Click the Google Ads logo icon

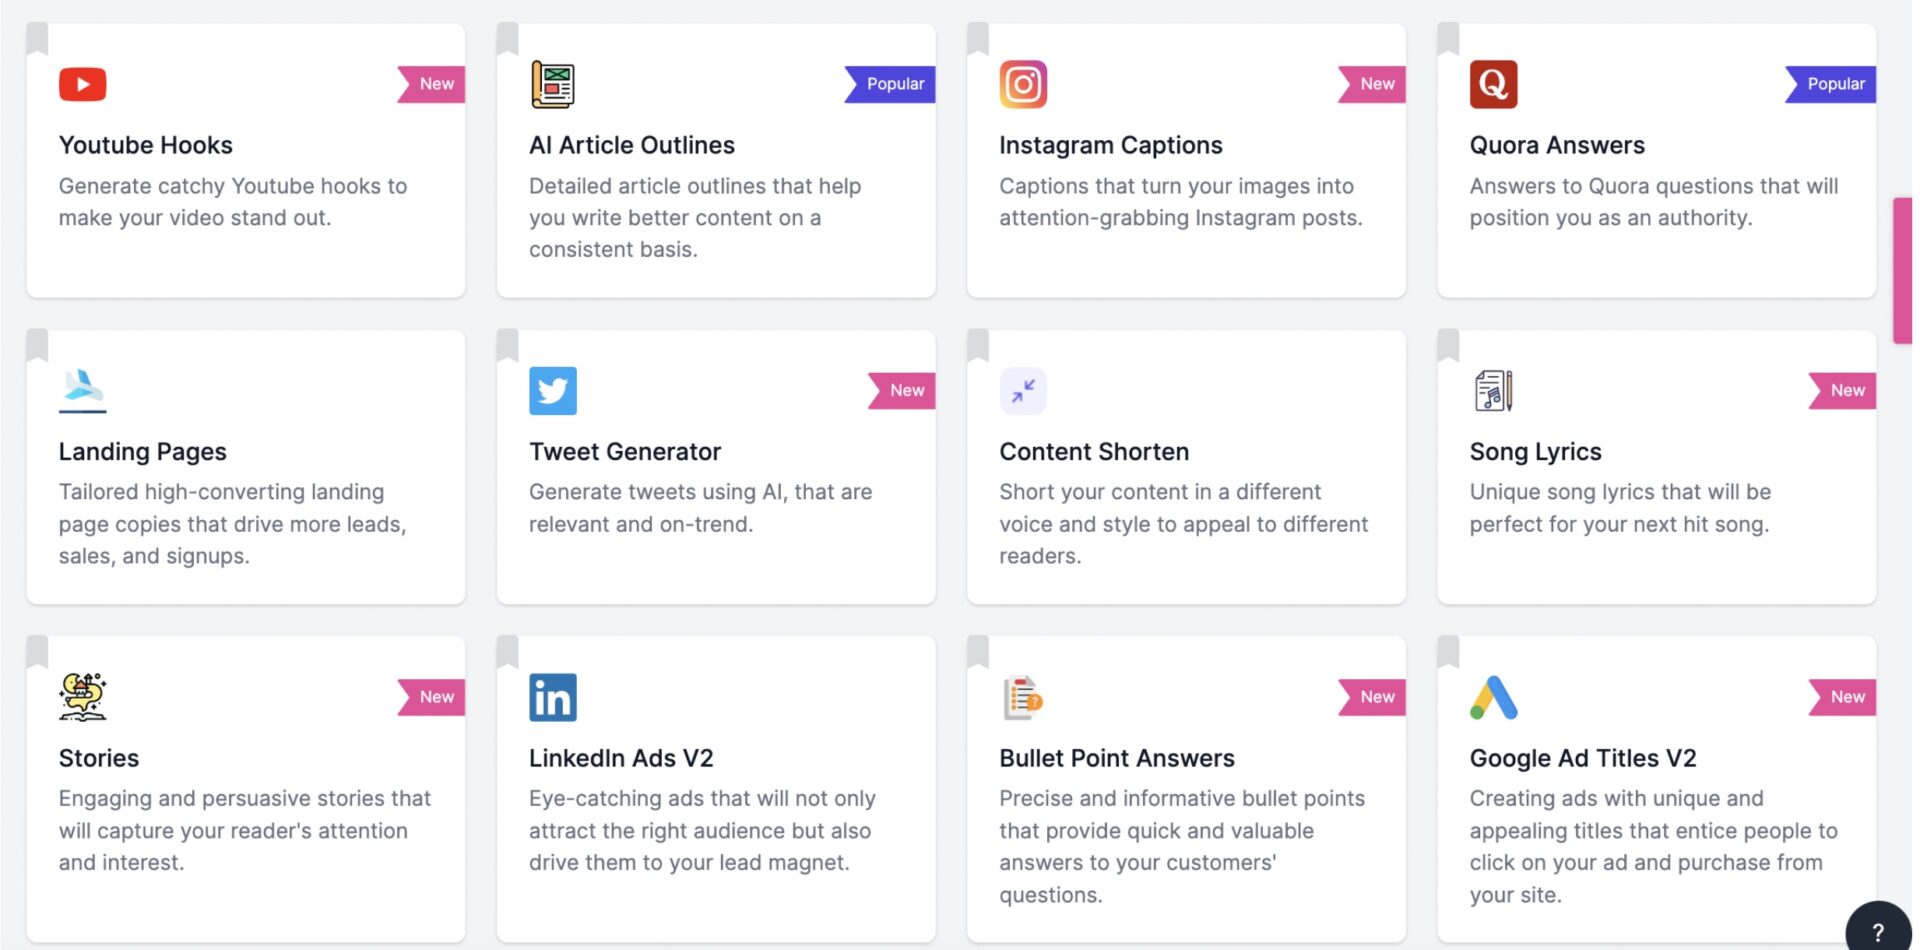click(x=1493, y=697)
